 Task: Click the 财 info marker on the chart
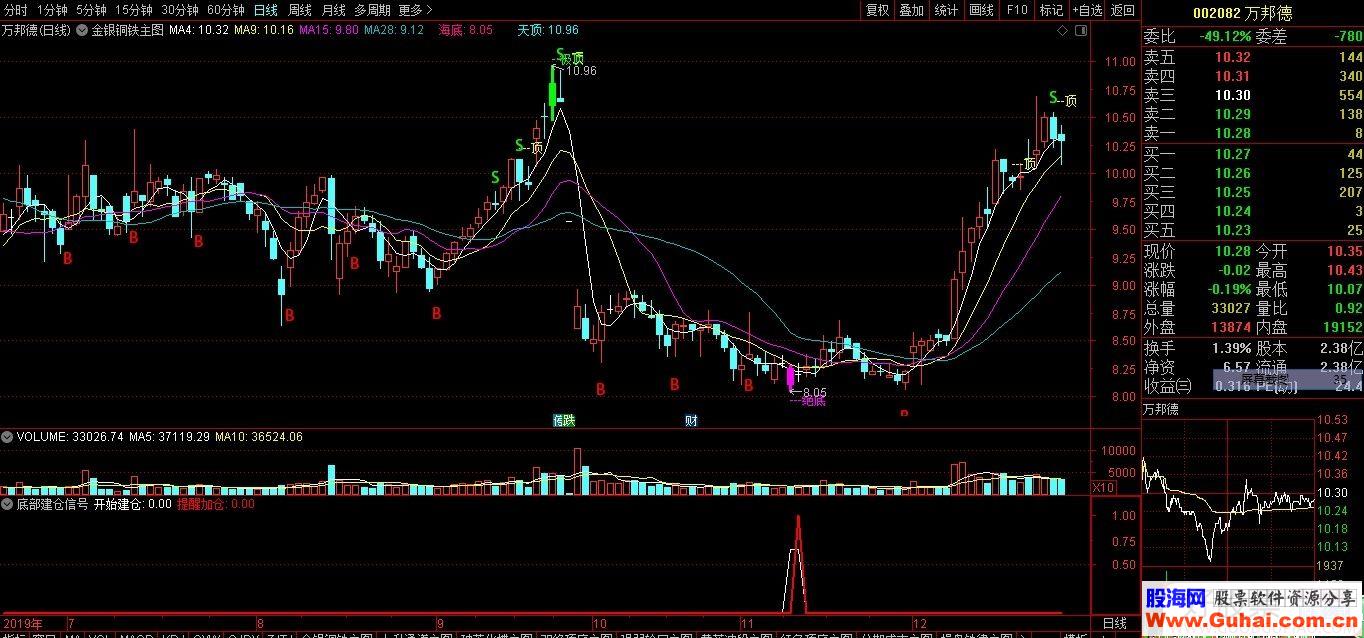[691, 420]
